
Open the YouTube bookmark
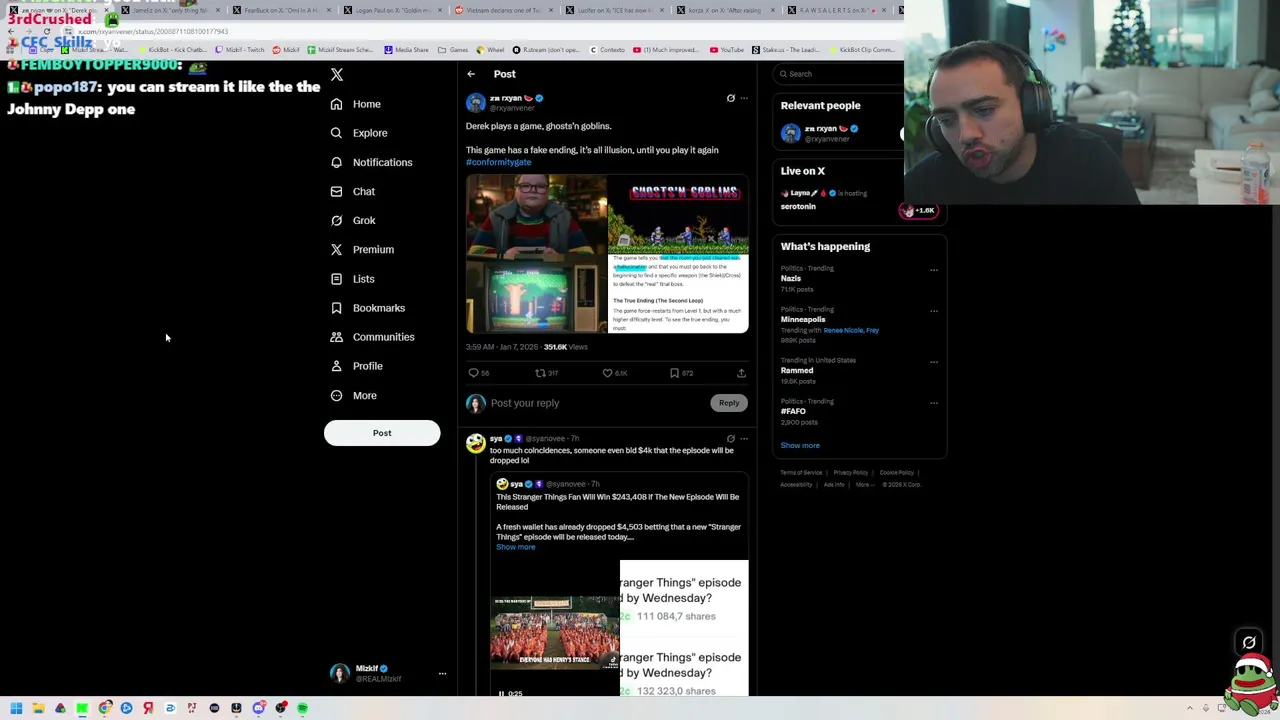(726, 50)
